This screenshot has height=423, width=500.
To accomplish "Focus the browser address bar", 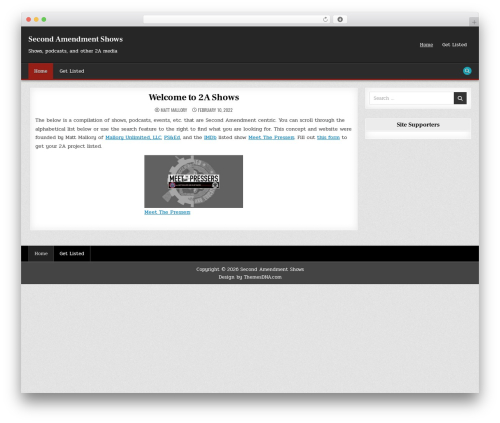I will click(237, 19).
